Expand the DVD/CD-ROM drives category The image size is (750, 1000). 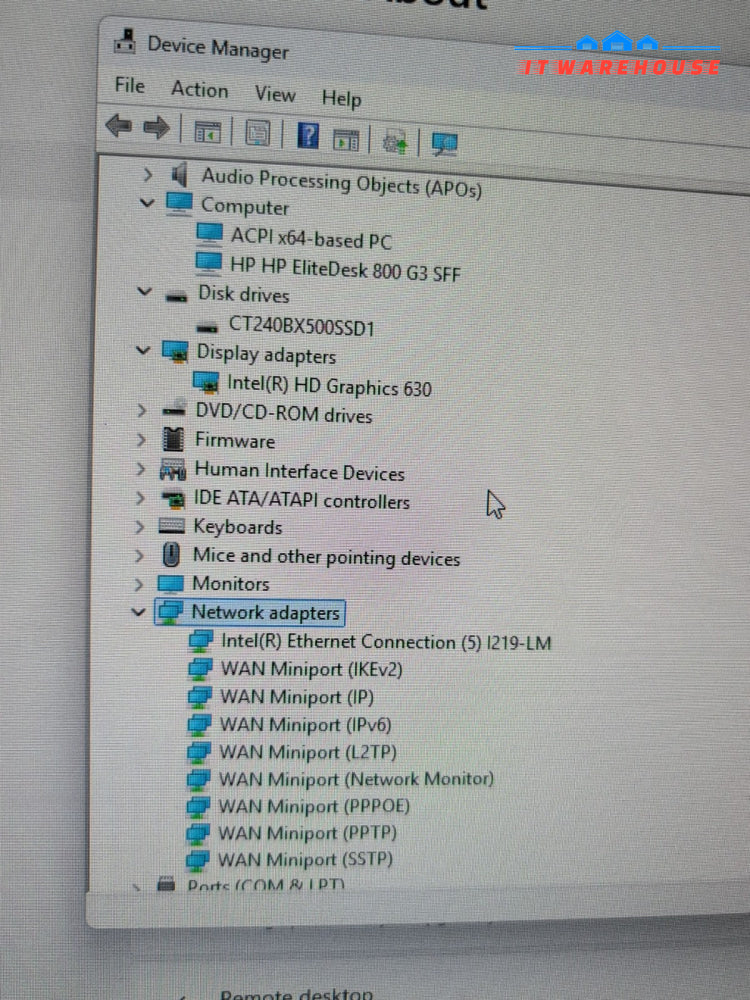(142, 410)
